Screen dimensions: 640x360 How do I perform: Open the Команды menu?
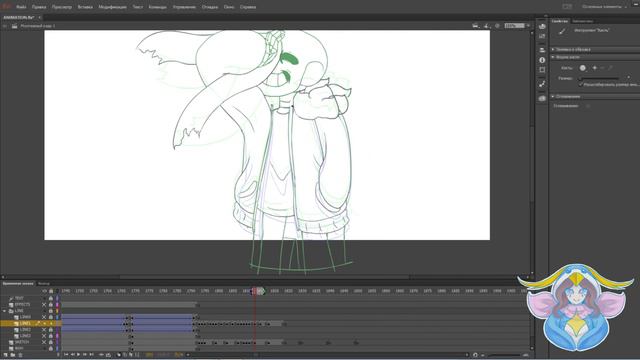157,7
